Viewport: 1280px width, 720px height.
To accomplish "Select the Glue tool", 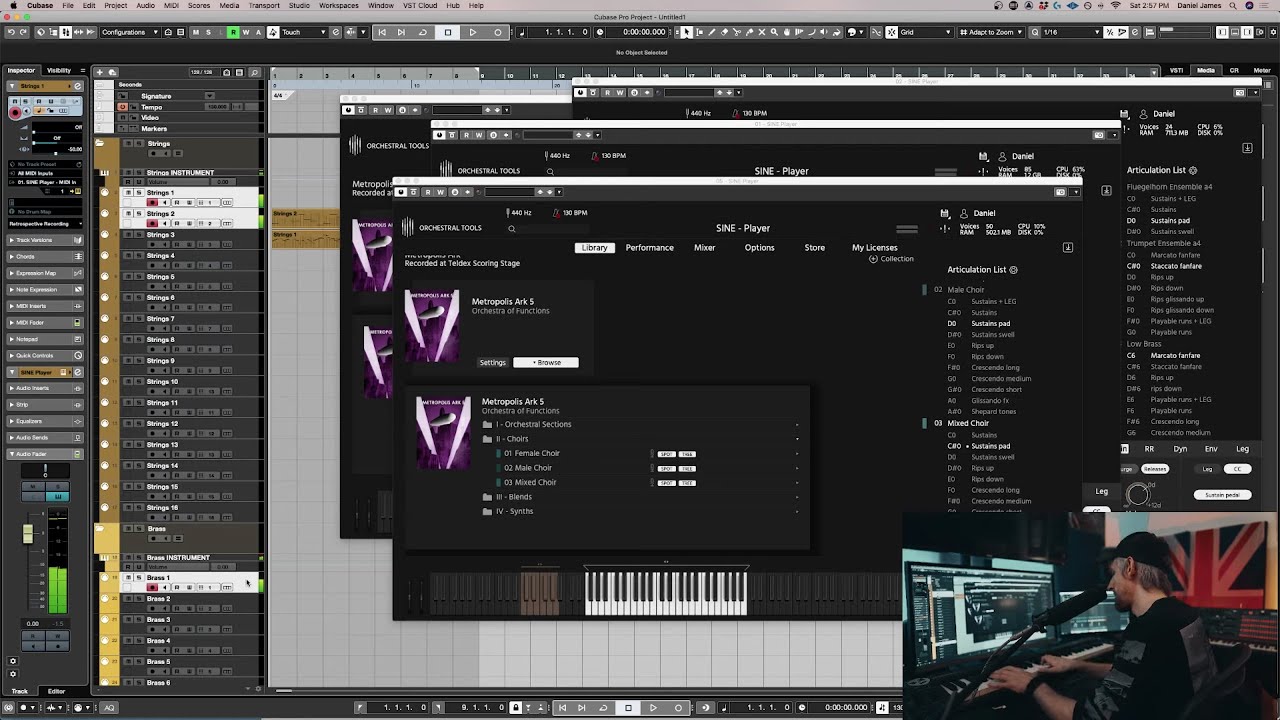I will tap(747, 32).
